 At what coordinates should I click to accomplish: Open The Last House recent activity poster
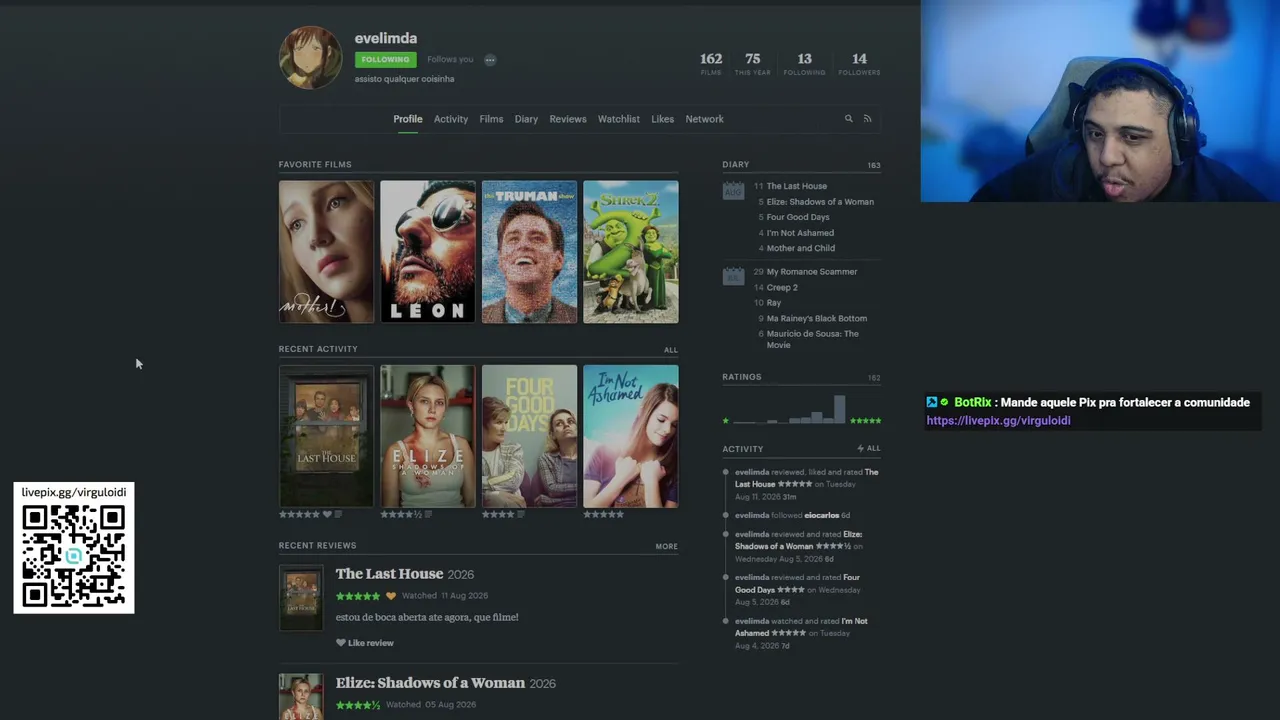pos(326,436)
